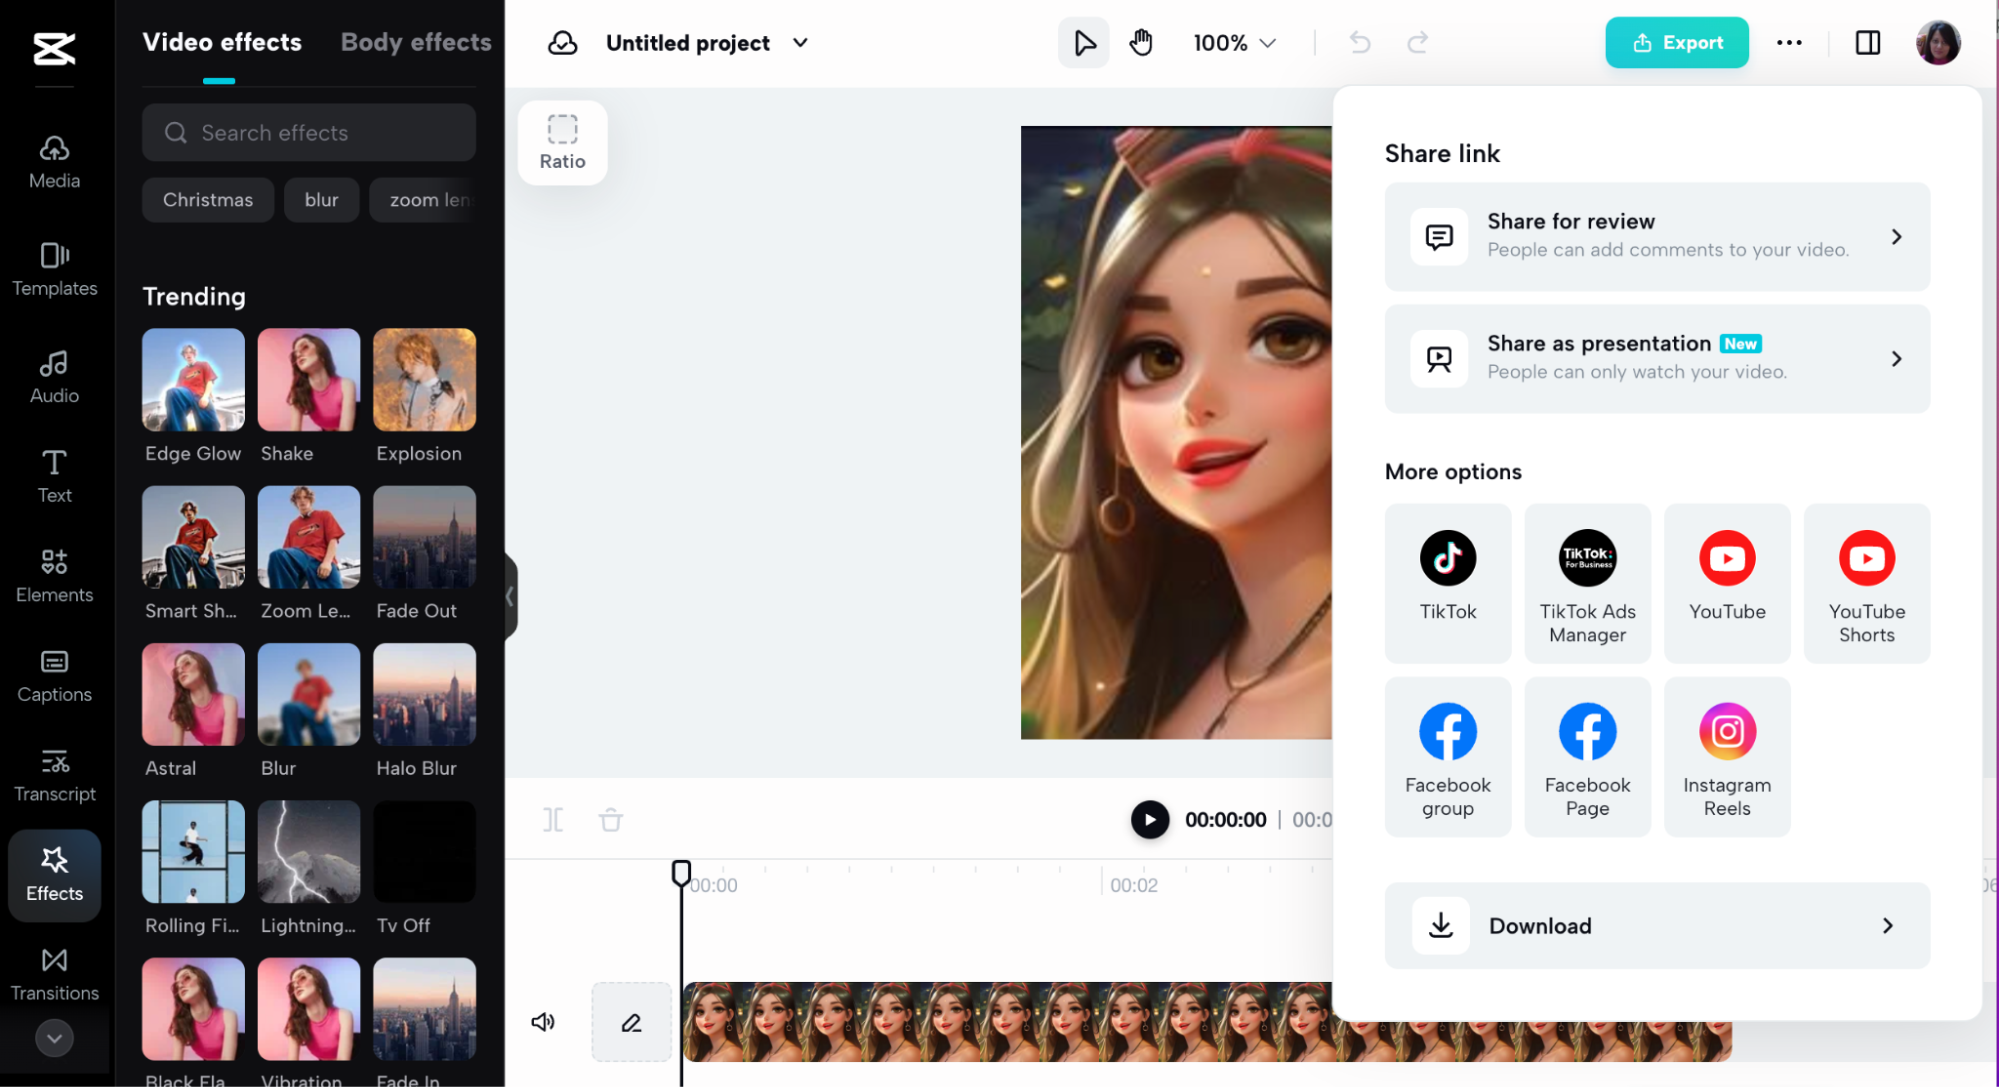
Task: Open the Transitions sidebar tab
Action: [x=54, y=974]
